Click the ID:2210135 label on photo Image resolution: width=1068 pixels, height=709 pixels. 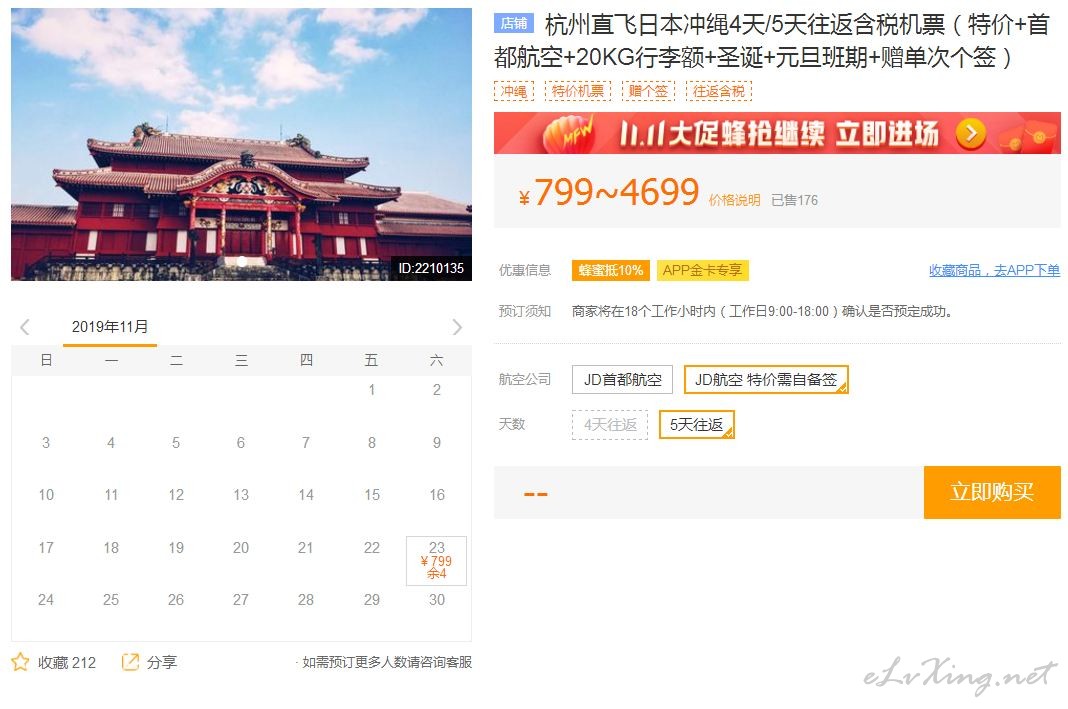pos(430,268)
